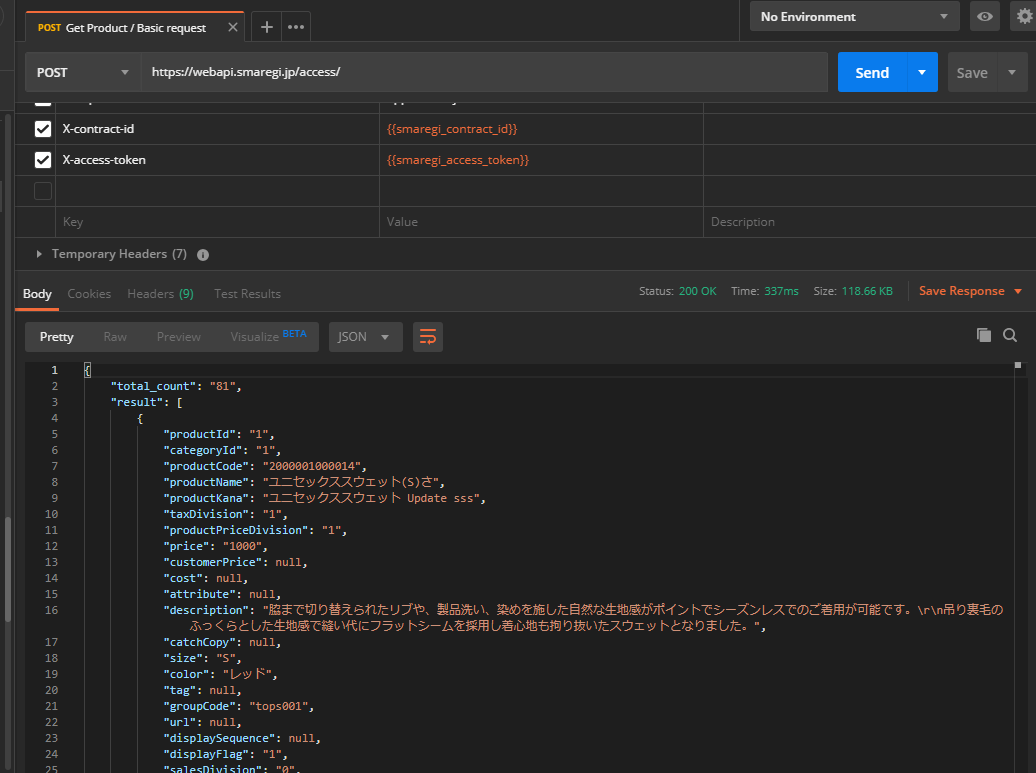Screen dimensions: 1036x773
Task: Click the 118.66 KB response size
Action: (867, 291)
